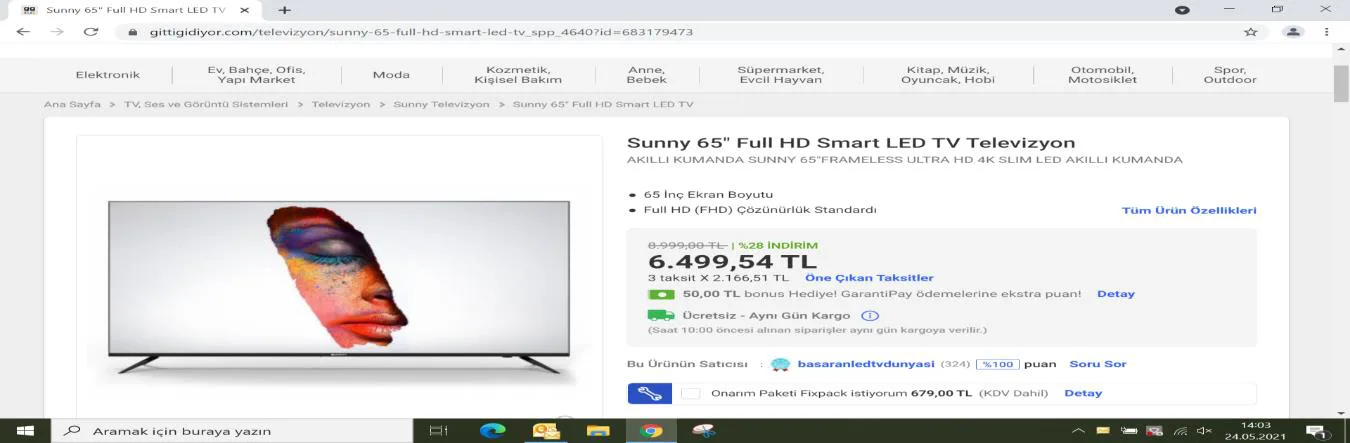Open the Chrome profile avatar icon
Viewport: 1350px width, 443px height.
point(1293,31)
